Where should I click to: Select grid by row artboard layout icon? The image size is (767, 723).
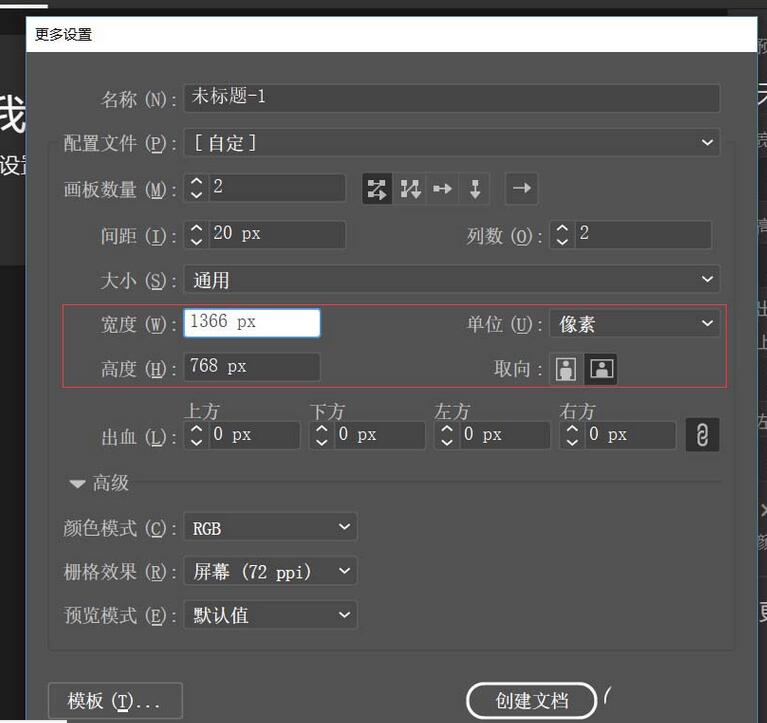(x=377, y=189)
